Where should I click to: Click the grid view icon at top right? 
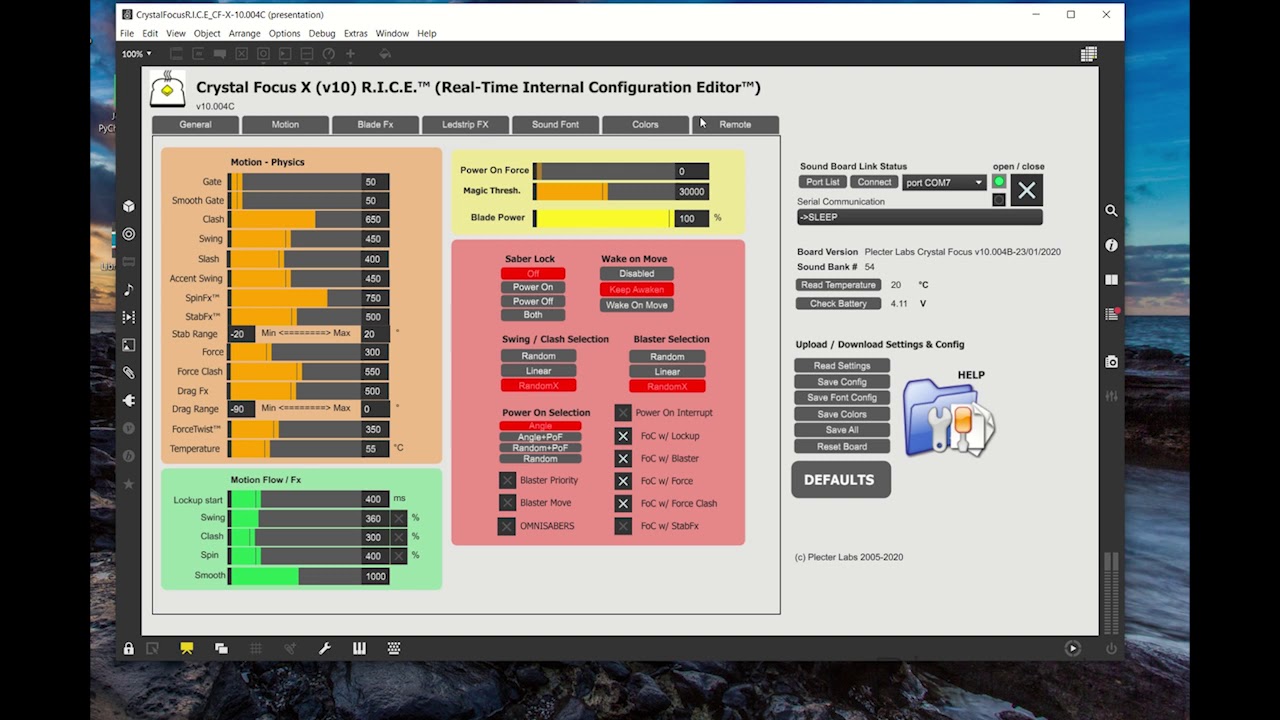pos(1089,54)
